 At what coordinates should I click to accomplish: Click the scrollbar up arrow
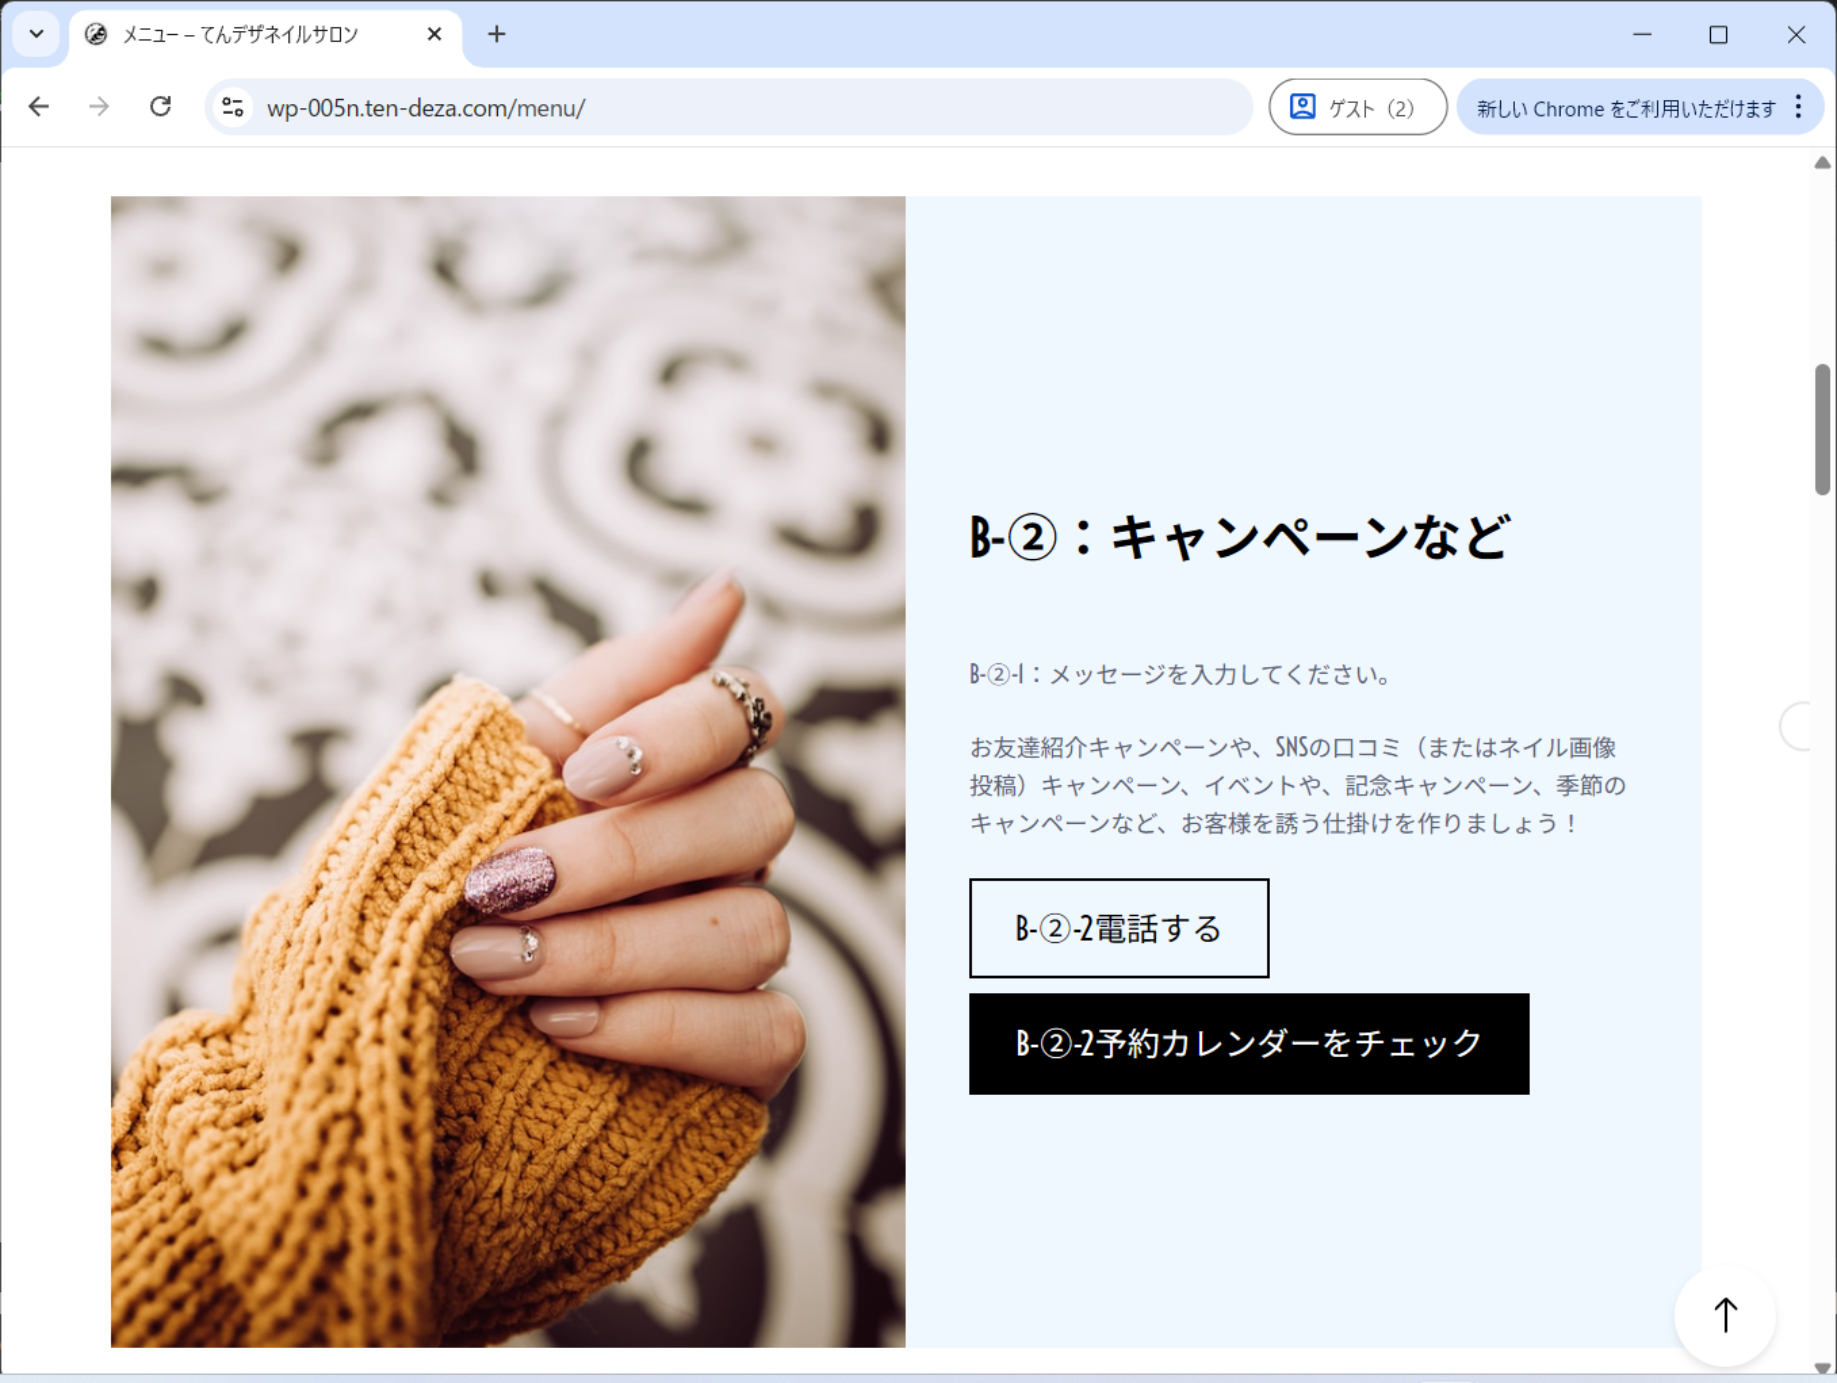coord(1822,163)
